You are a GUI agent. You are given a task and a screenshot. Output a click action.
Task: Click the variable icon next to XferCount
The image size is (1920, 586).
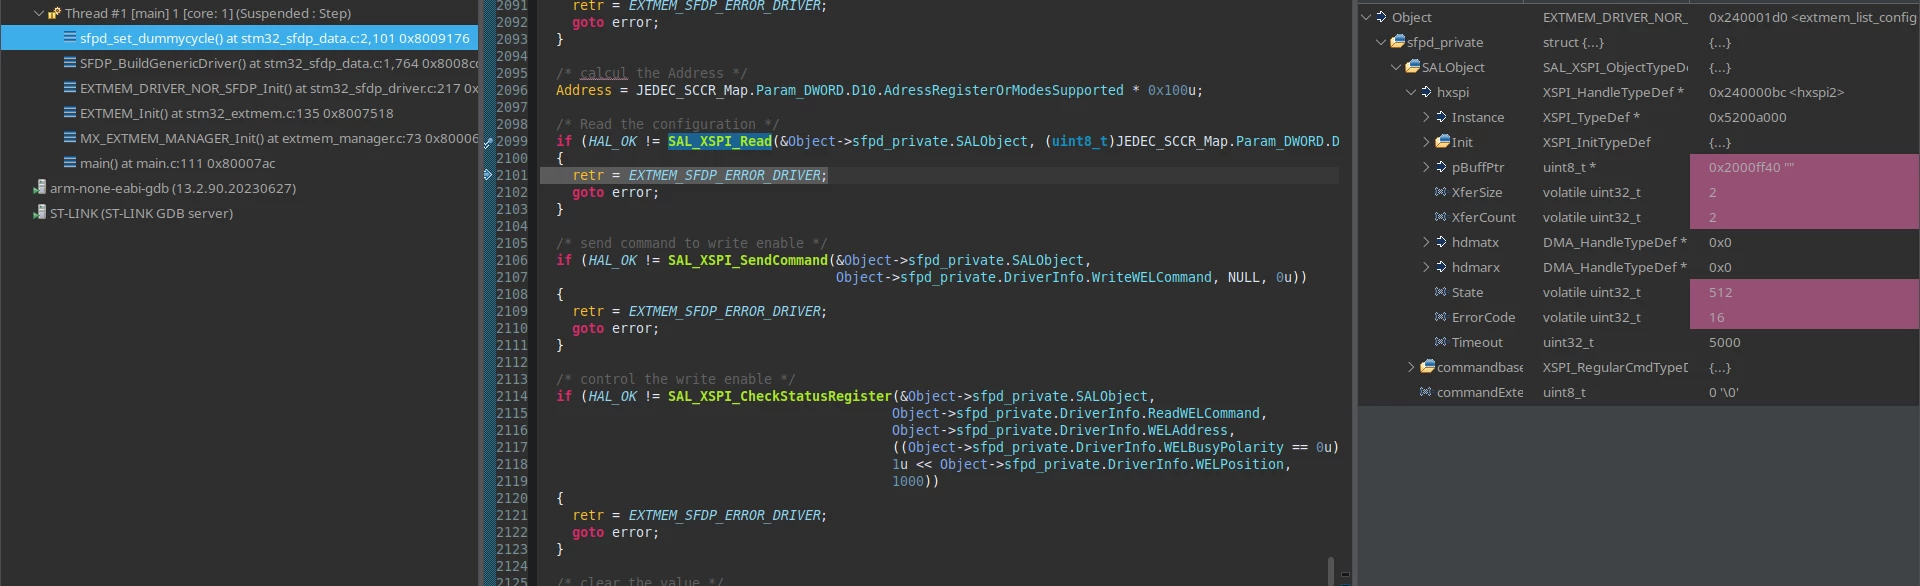1441,216
